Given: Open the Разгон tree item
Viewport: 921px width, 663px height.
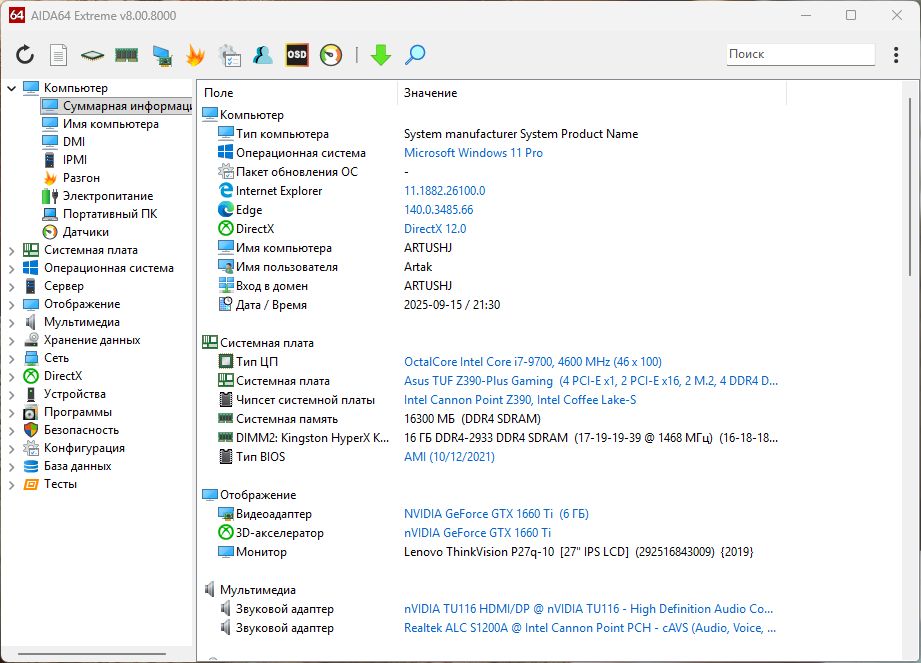Looking at the screenshot, I should click(x=81, y=178).
